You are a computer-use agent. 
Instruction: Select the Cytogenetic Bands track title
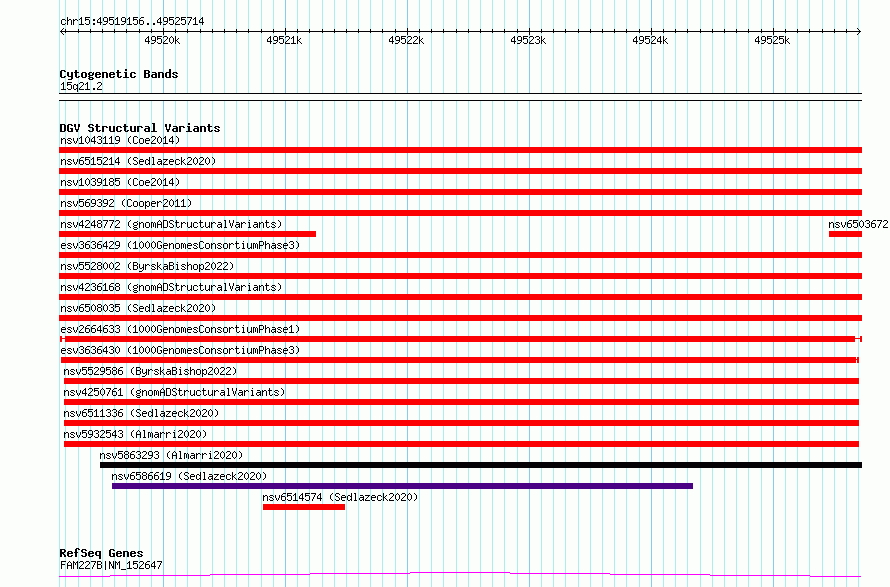[x=119, y=74]
